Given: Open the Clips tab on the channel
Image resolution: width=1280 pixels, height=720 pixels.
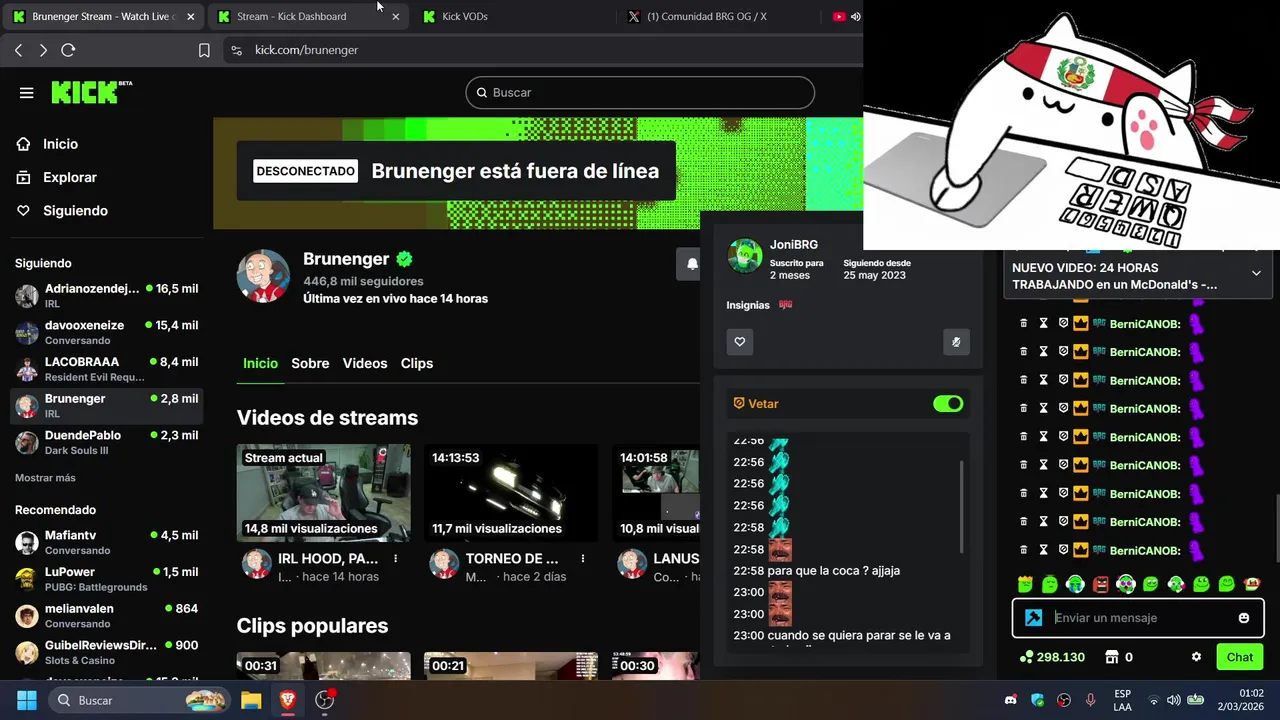Looking at the screenshot, I should (x=417, y=363).
